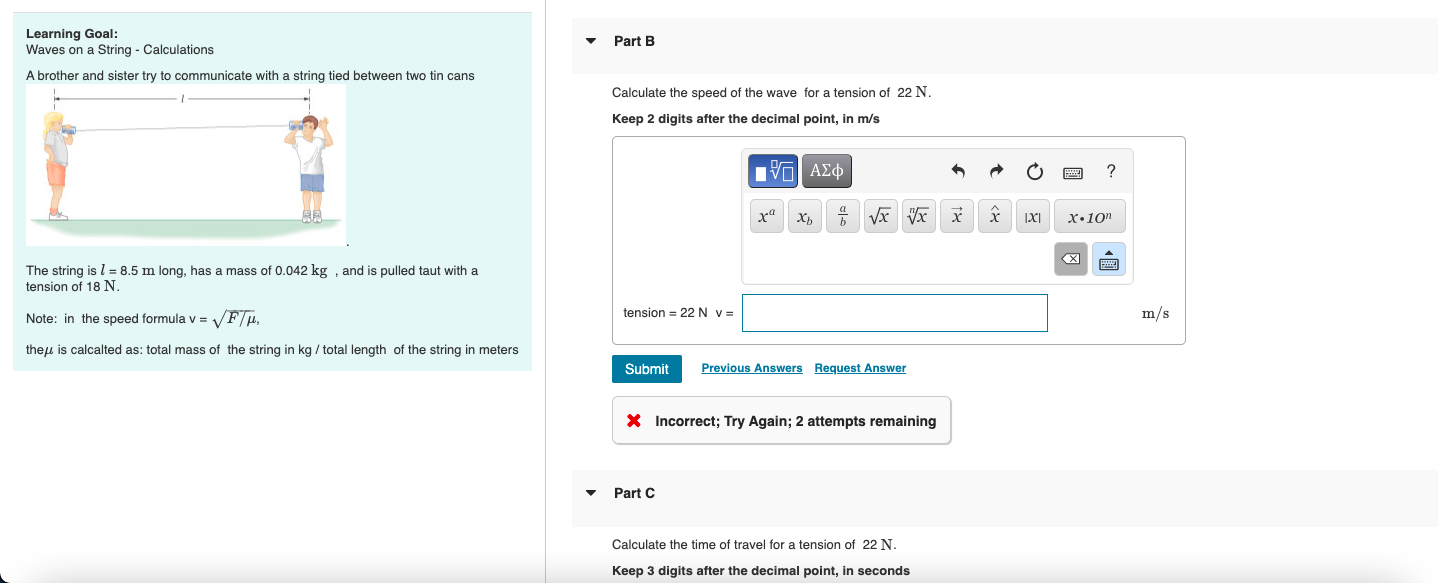Collapse the Part C section
The width and height of the screenshot is (1438, 583).
[589, 493]
